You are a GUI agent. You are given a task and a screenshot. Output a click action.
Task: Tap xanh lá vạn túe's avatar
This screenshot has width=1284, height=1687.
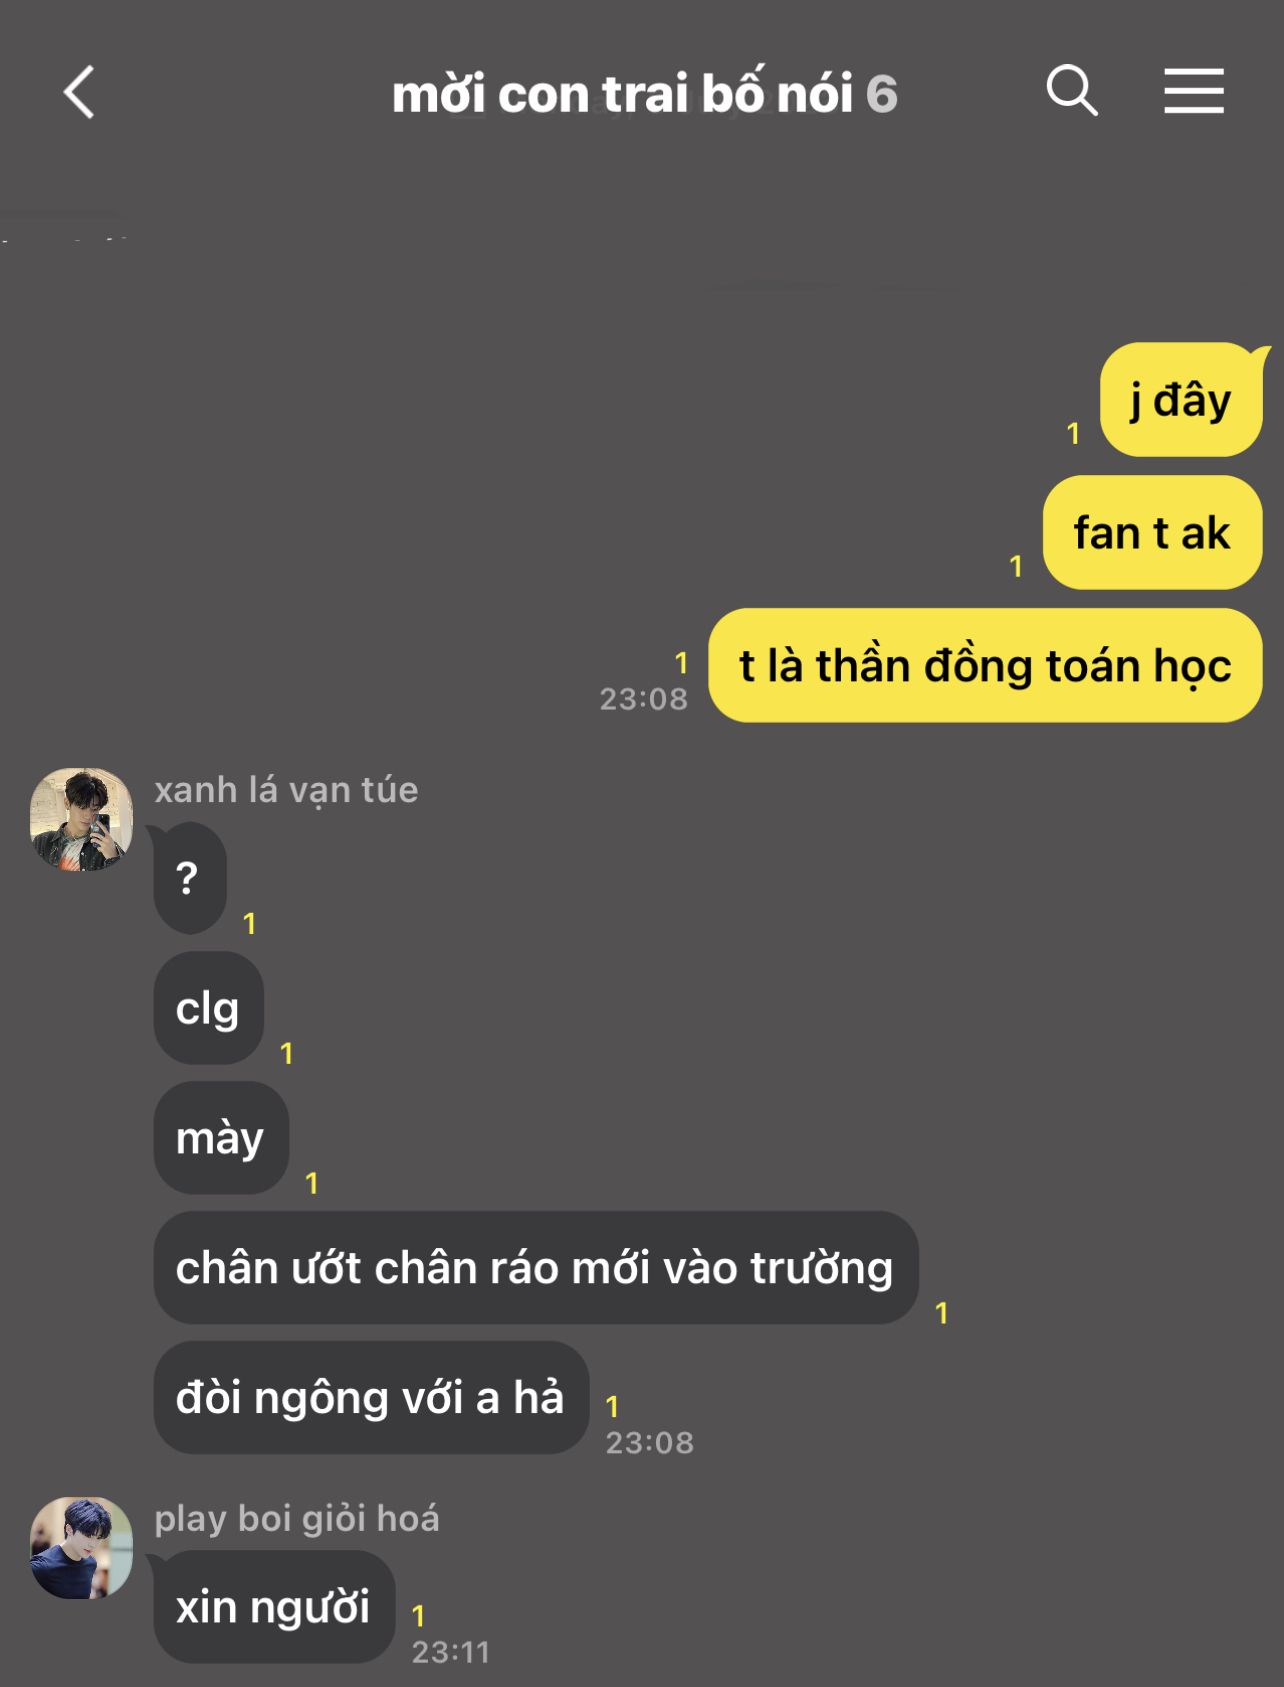click(81, 819)
